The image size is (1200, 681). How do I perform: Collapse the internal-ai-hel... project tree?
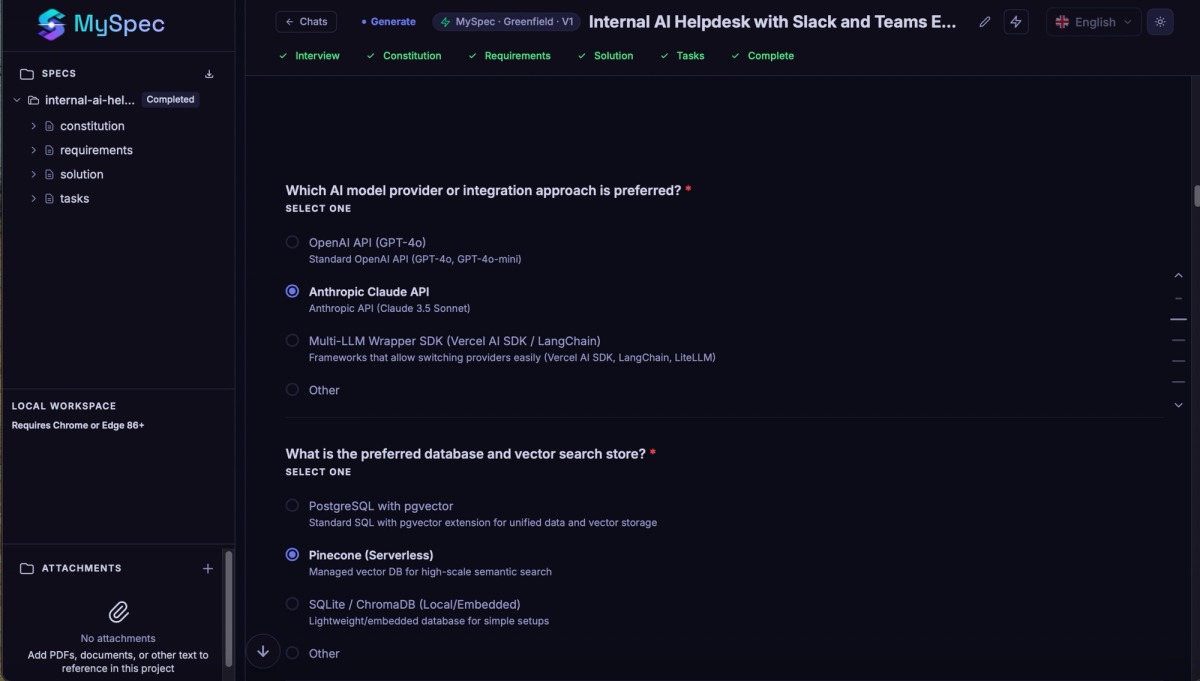pyautogui.click(x=17, y=100)
